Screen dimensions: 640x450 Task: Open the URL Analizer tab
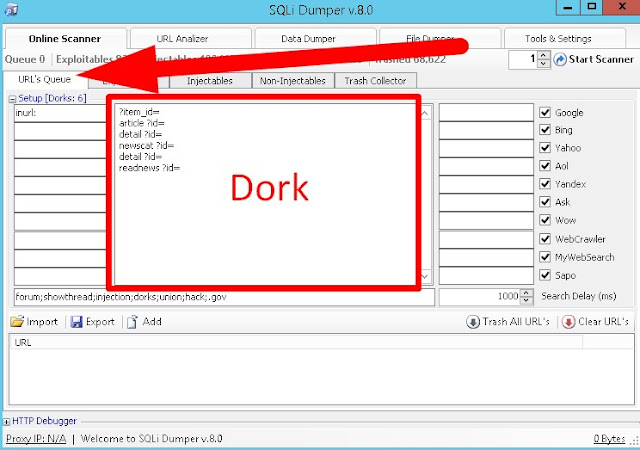[x=191, y=39]
